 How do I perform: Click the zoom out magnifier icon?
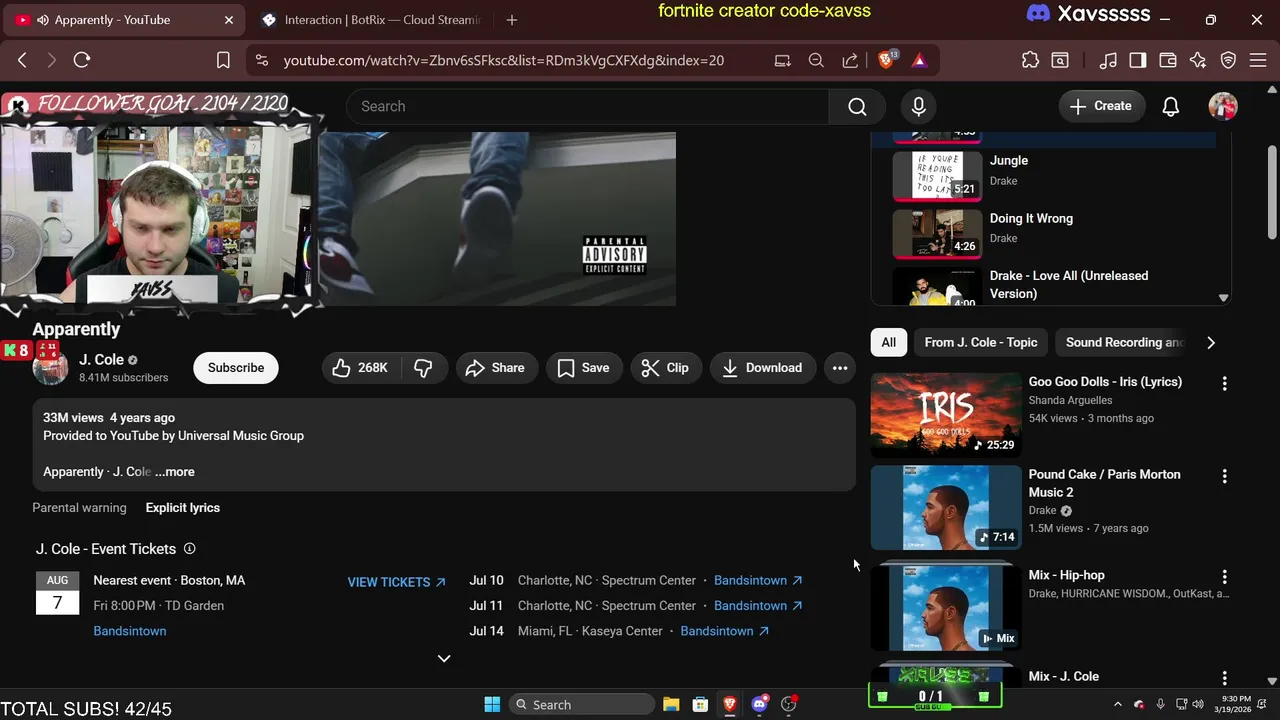pos(816,60)
